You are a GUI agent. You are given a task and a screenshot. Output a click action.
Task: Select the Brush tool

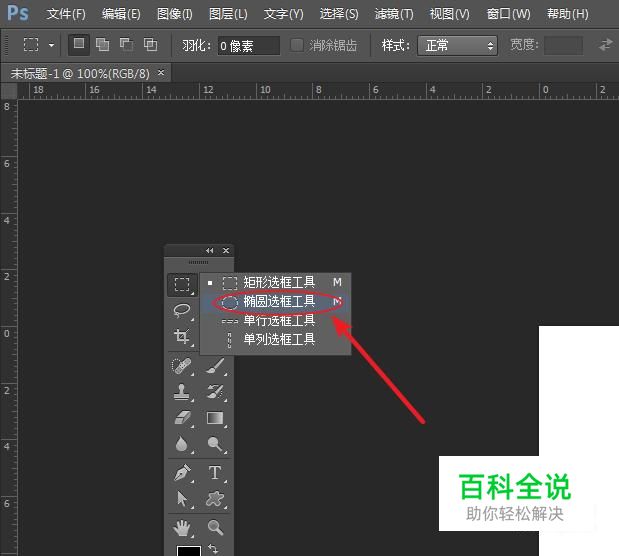coord(215,366)
